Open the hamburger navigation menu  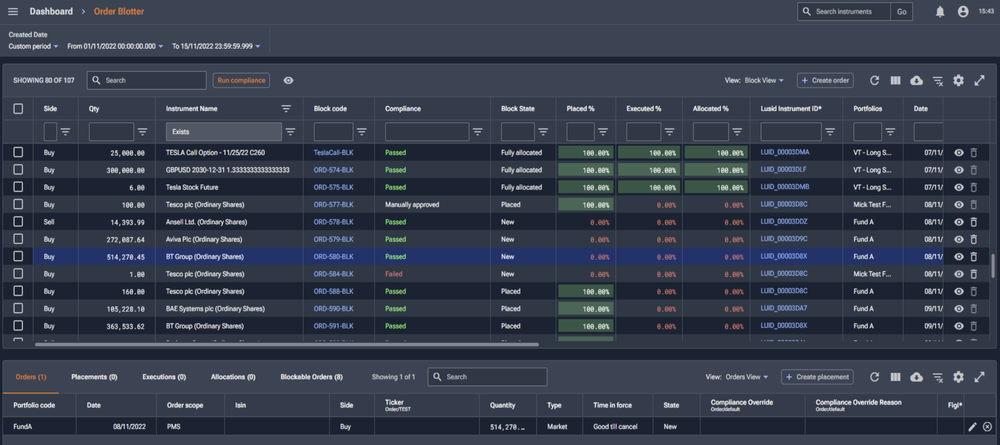click(x=13, y=11)
